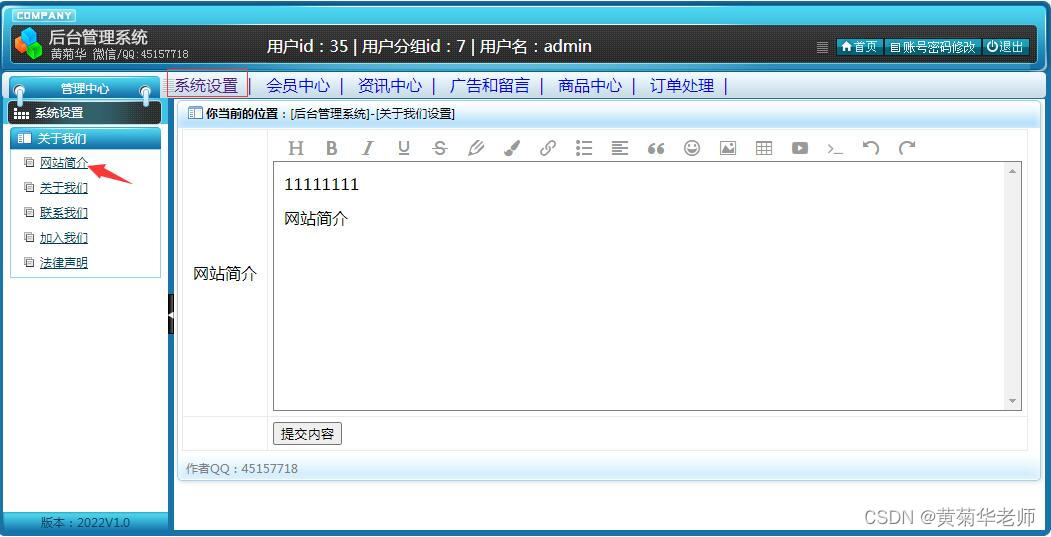Viewport: 1051px width, 537px height.
Task: Go to 商品中心 tab
Action: click(x=590, y=86)
